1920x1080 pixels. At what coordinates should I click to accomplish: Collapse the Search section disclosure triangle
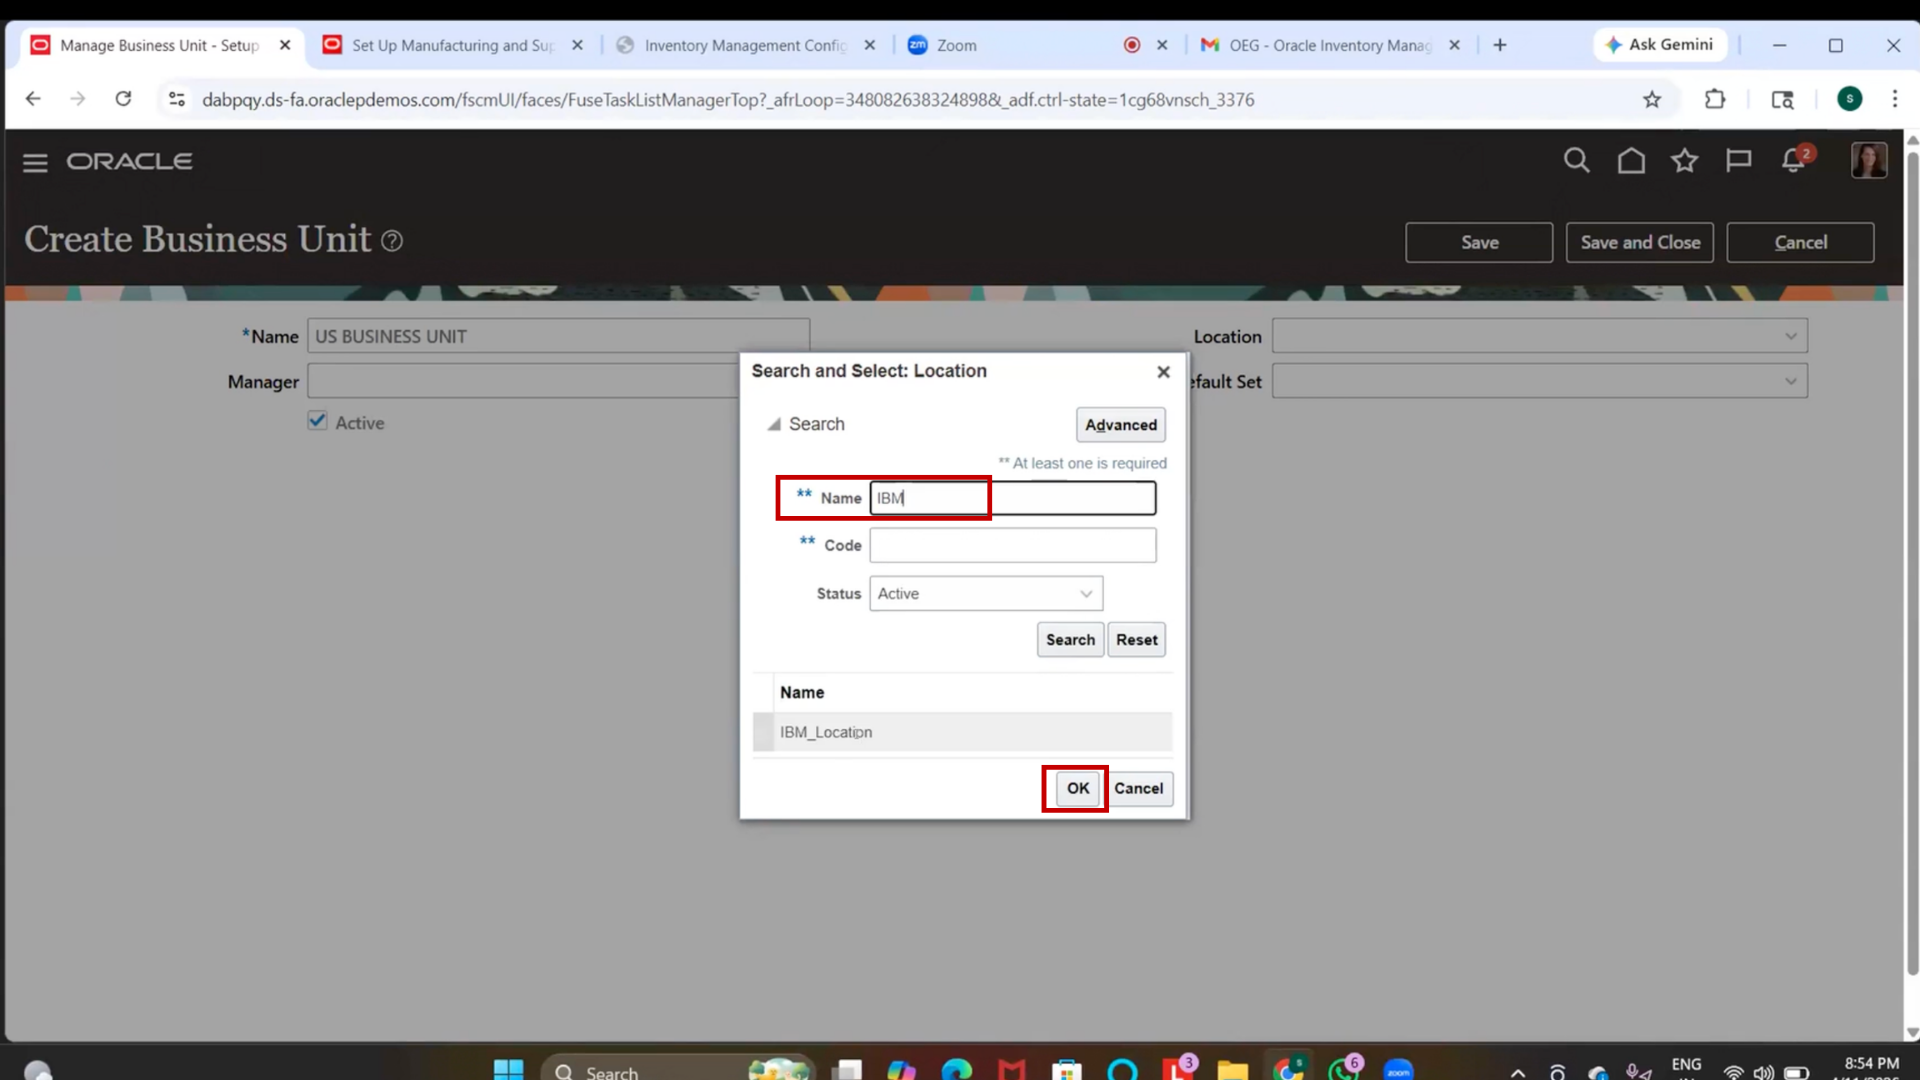(x=774, y=425)
